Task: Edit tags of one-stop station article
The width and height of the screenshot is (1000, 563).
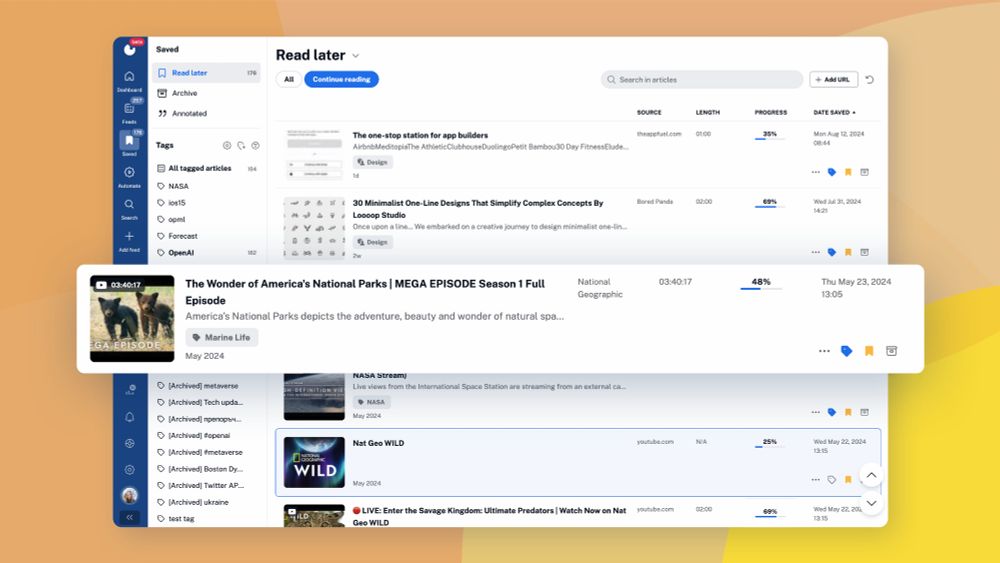Action: pyautogui.click(x=832, y=172)
